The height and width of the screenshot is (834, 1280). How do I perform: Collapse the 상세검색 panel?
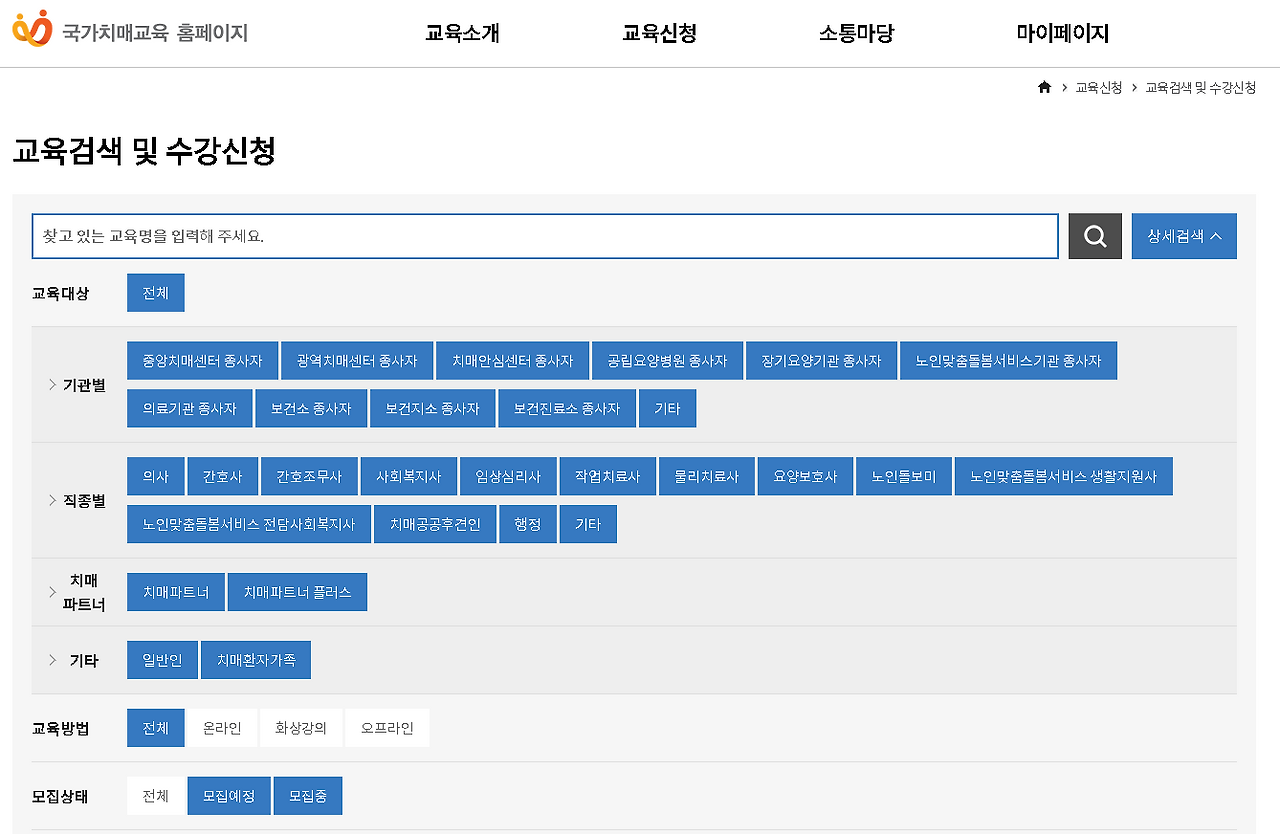1184,236
